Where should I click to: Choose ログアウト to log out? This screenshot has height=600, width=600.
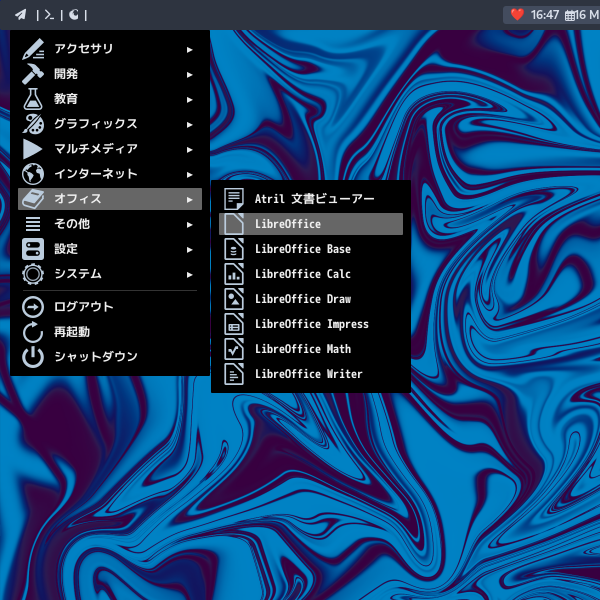pyautogui.click(x=83, y=307)
